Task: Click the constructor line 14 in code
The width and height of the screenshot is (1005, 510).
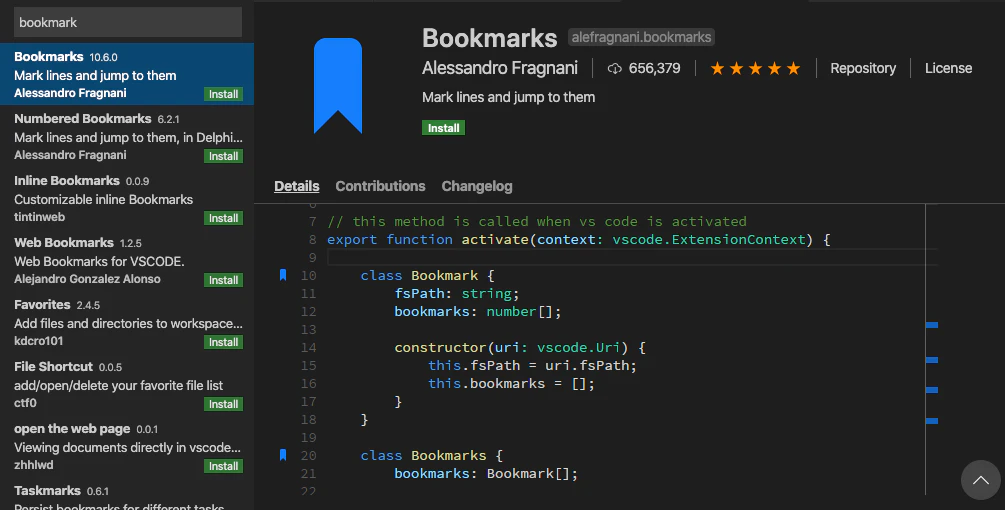Action: coord(520,347)
